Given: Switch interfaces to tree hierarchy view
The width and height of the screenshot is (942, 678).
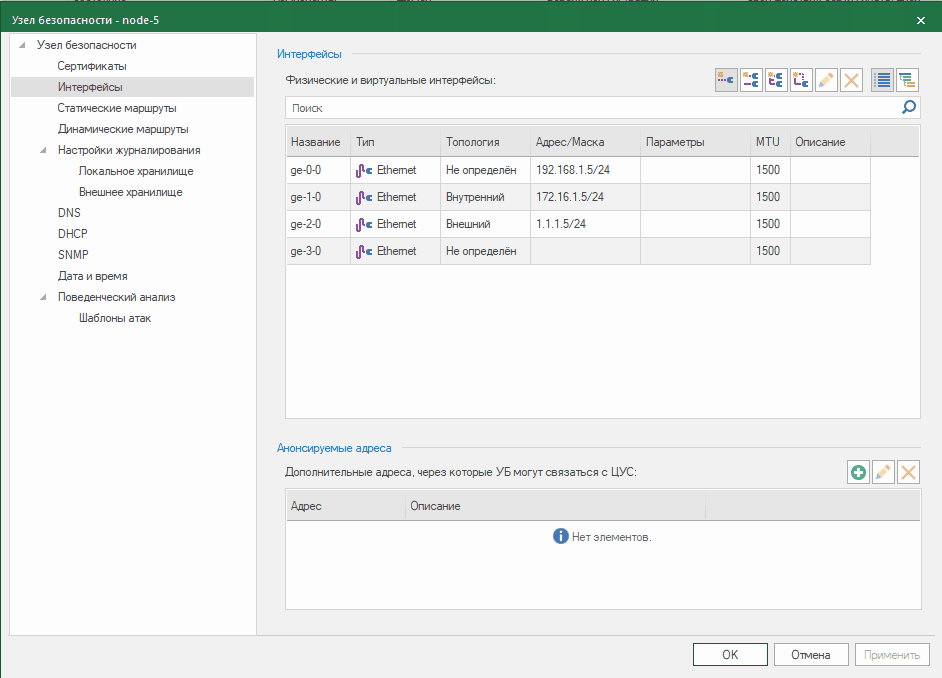Looking at the screenshot, I should click(x=907, y=80).
